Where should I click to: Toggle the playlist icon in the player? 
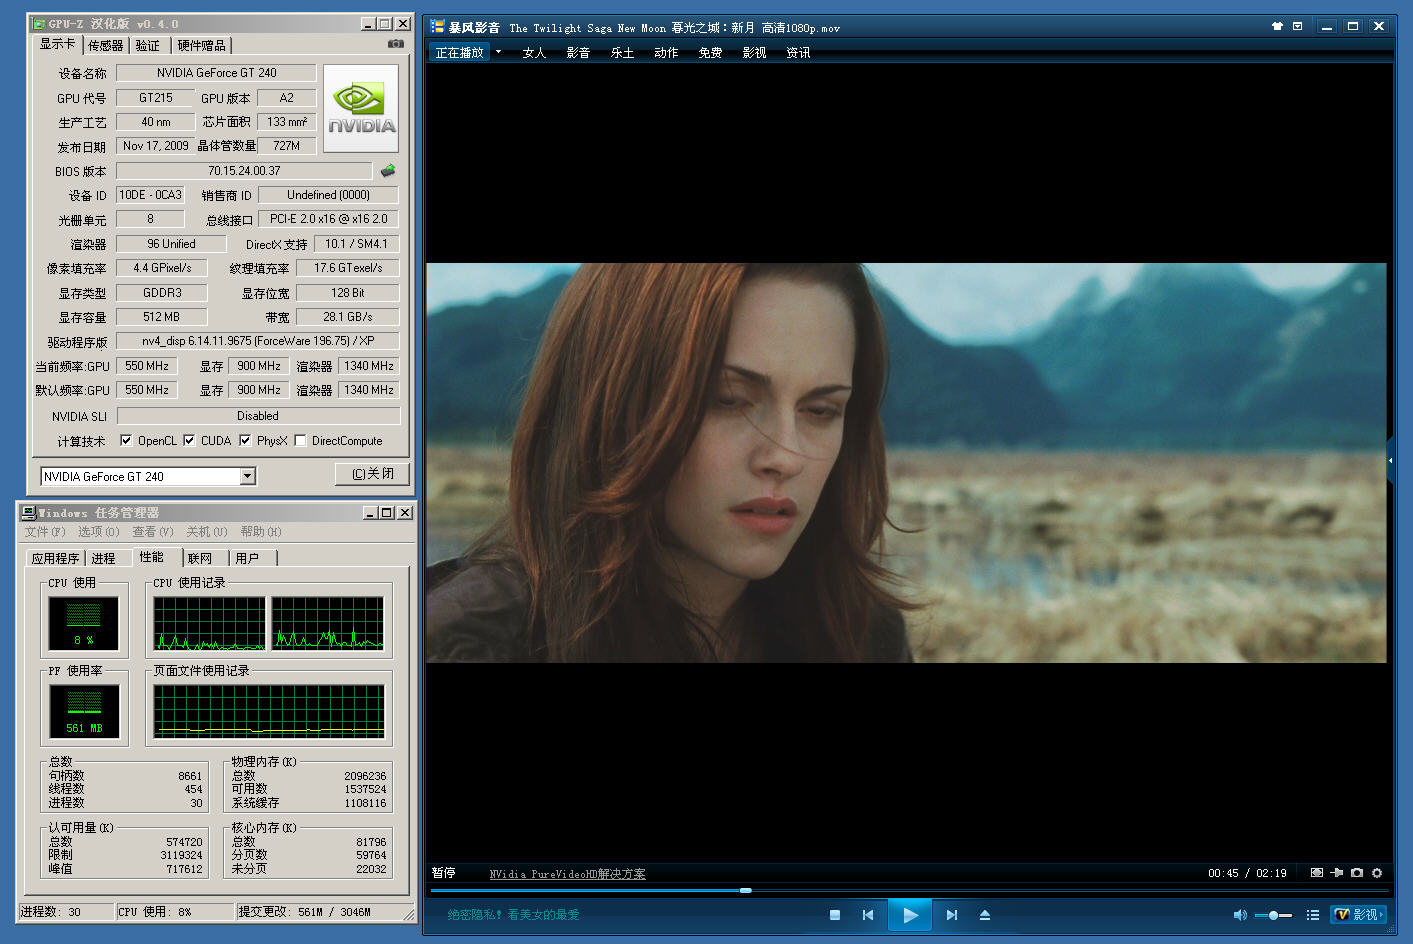(x=1313, y=915)
